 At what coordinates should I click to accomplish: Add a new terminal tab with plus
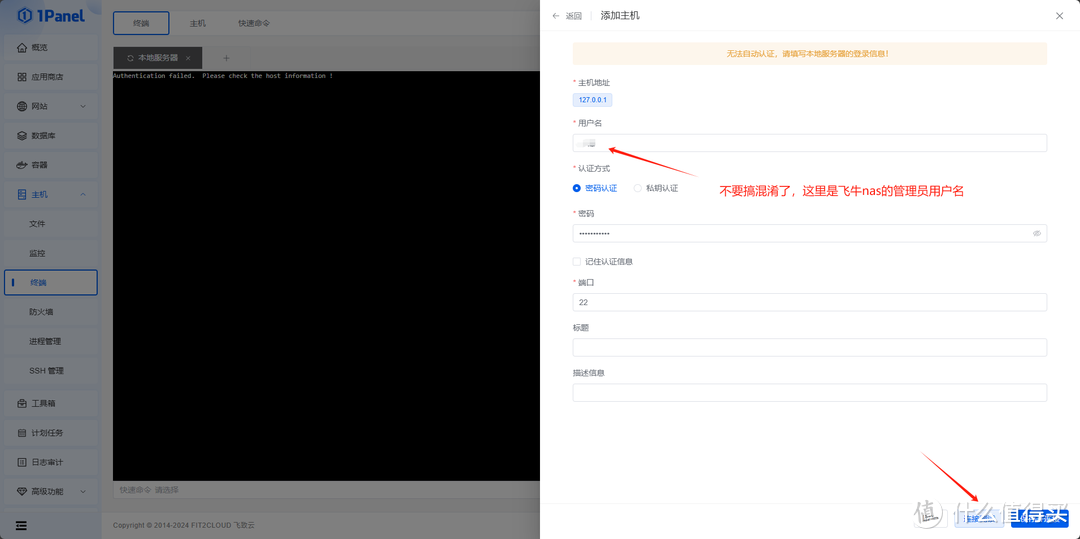(226, 58)
